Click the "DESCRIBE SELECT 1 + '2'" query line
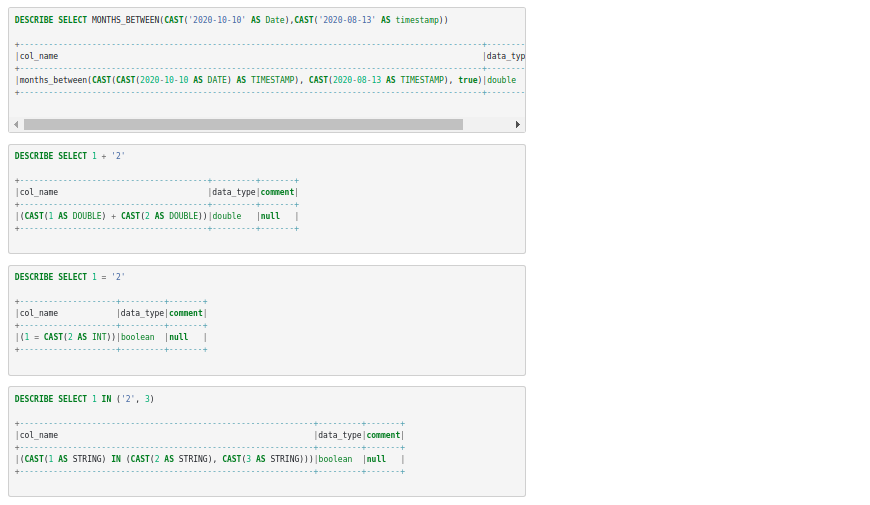The image size is (870, 505). pyautogui.click(x=70, y=156)
